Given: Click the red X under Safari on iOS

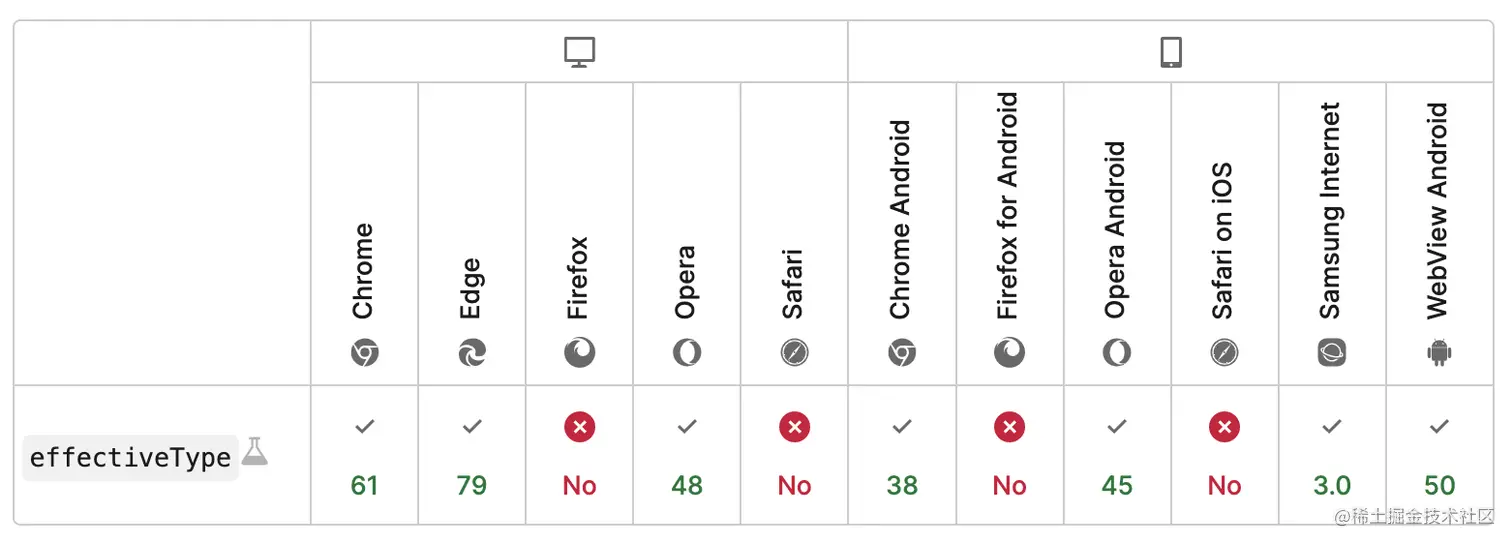Looking at the screenshot, I should [x=1224, y=427].
